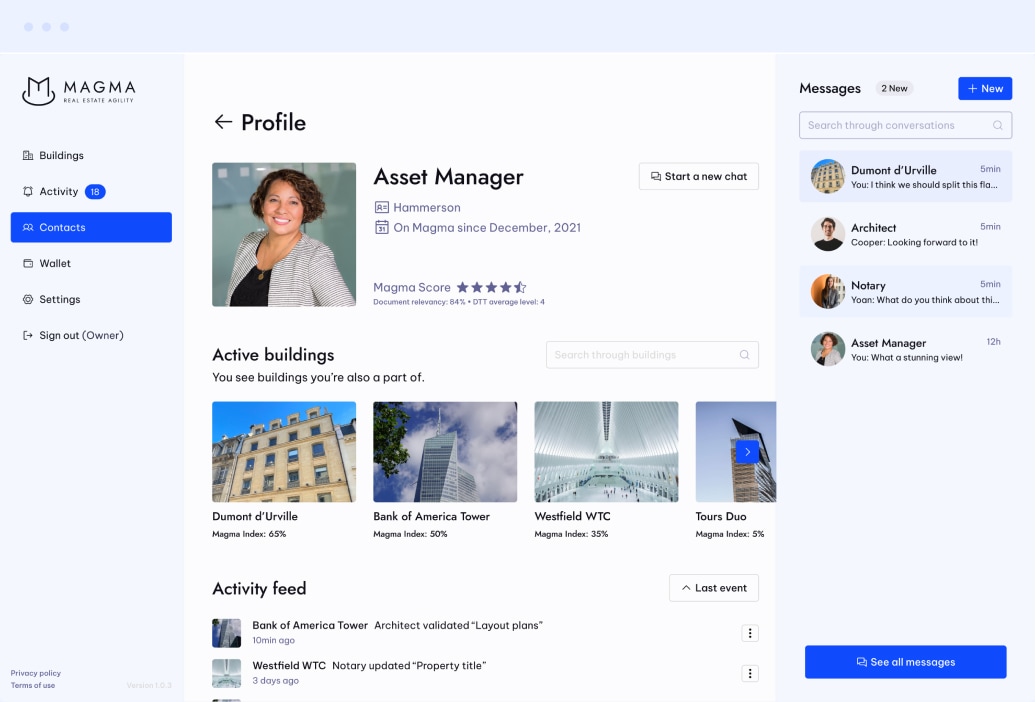Open Settings from the sidebar
The image size is (1036, 702).
point(60,299)
